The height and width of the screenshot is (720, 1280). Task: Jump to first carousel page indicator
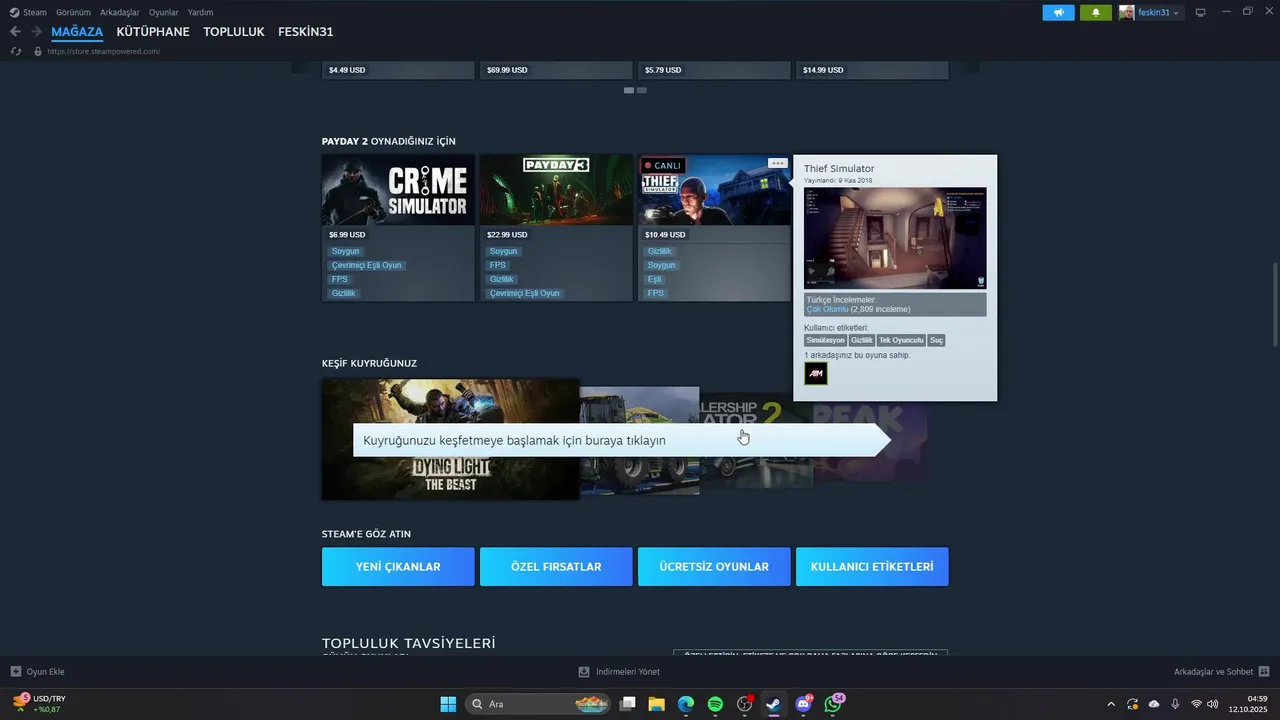629,90
